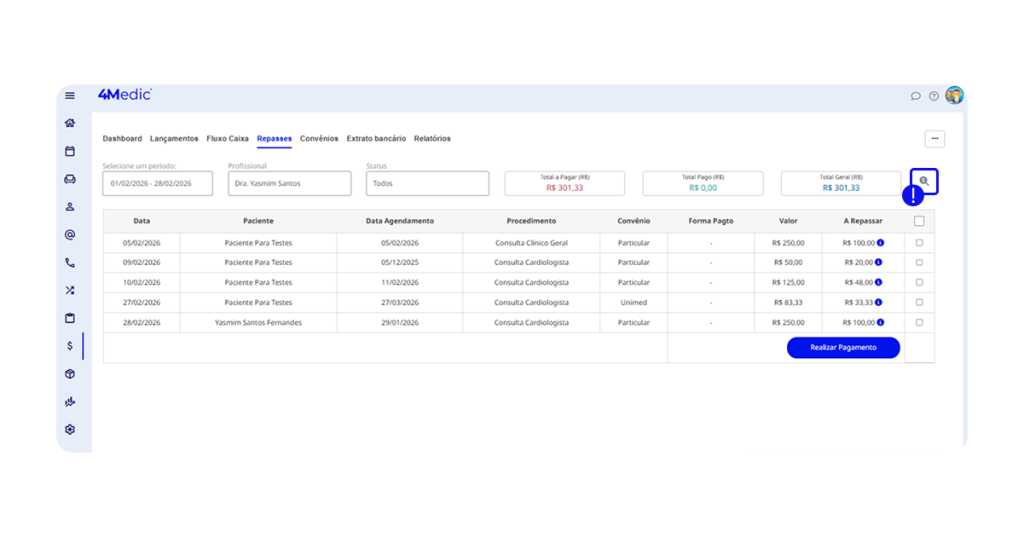Screen dimensions: 1024x537
Task: Click the dollar sign financial sidebar icon
Action: point(70,346)
